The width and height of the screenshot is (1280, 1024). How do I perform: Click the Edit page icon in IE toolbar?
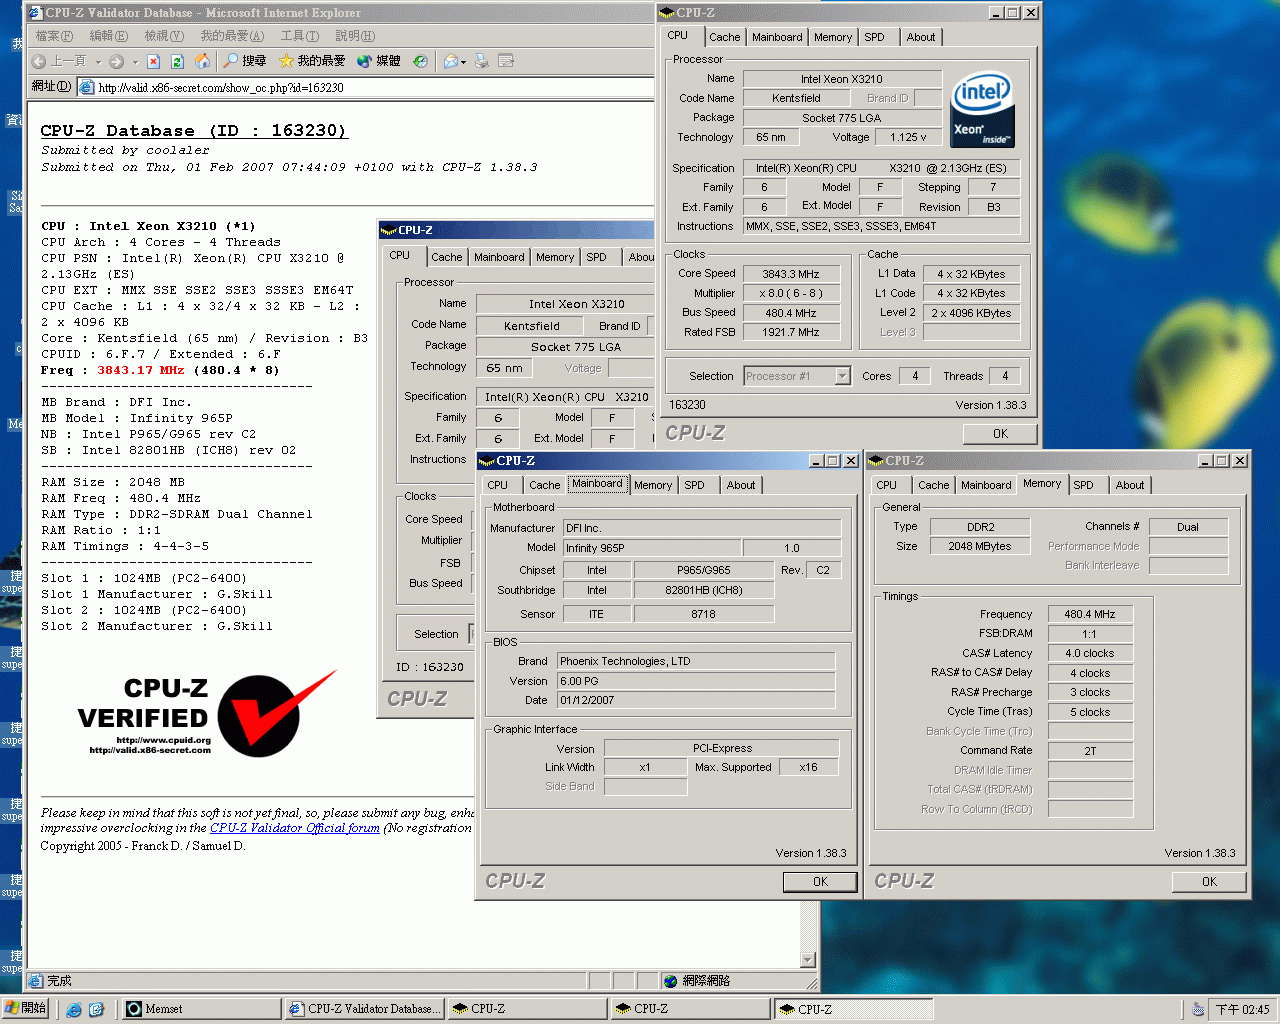[x=506, y=61]
